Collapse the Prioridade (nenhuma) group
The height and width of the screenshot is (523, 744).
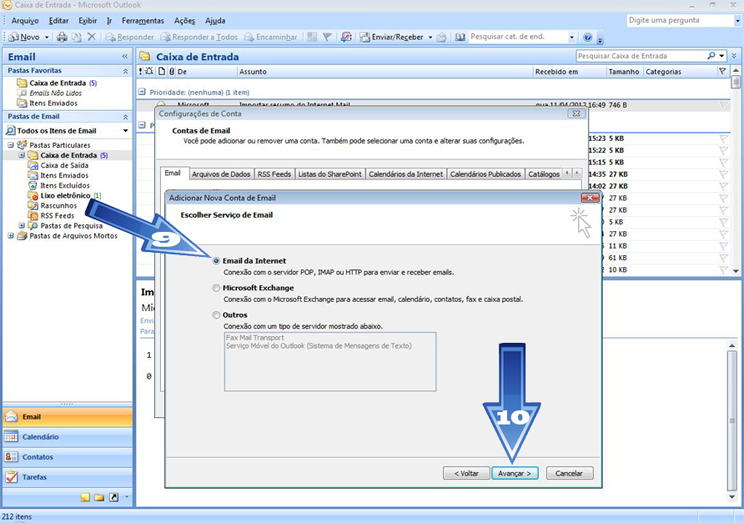(141, 92)
